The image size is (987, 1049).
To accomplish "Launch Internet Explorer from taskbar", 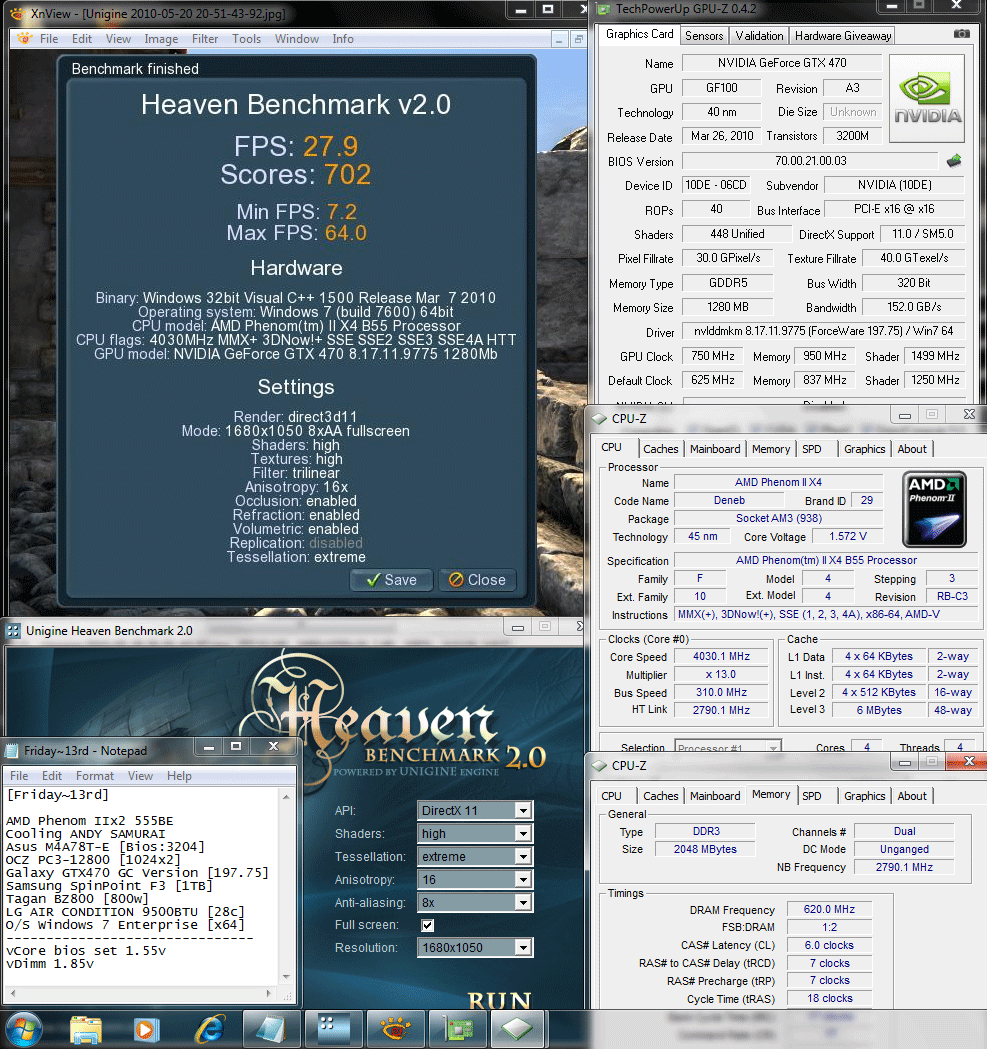I will pos(209,1029).
